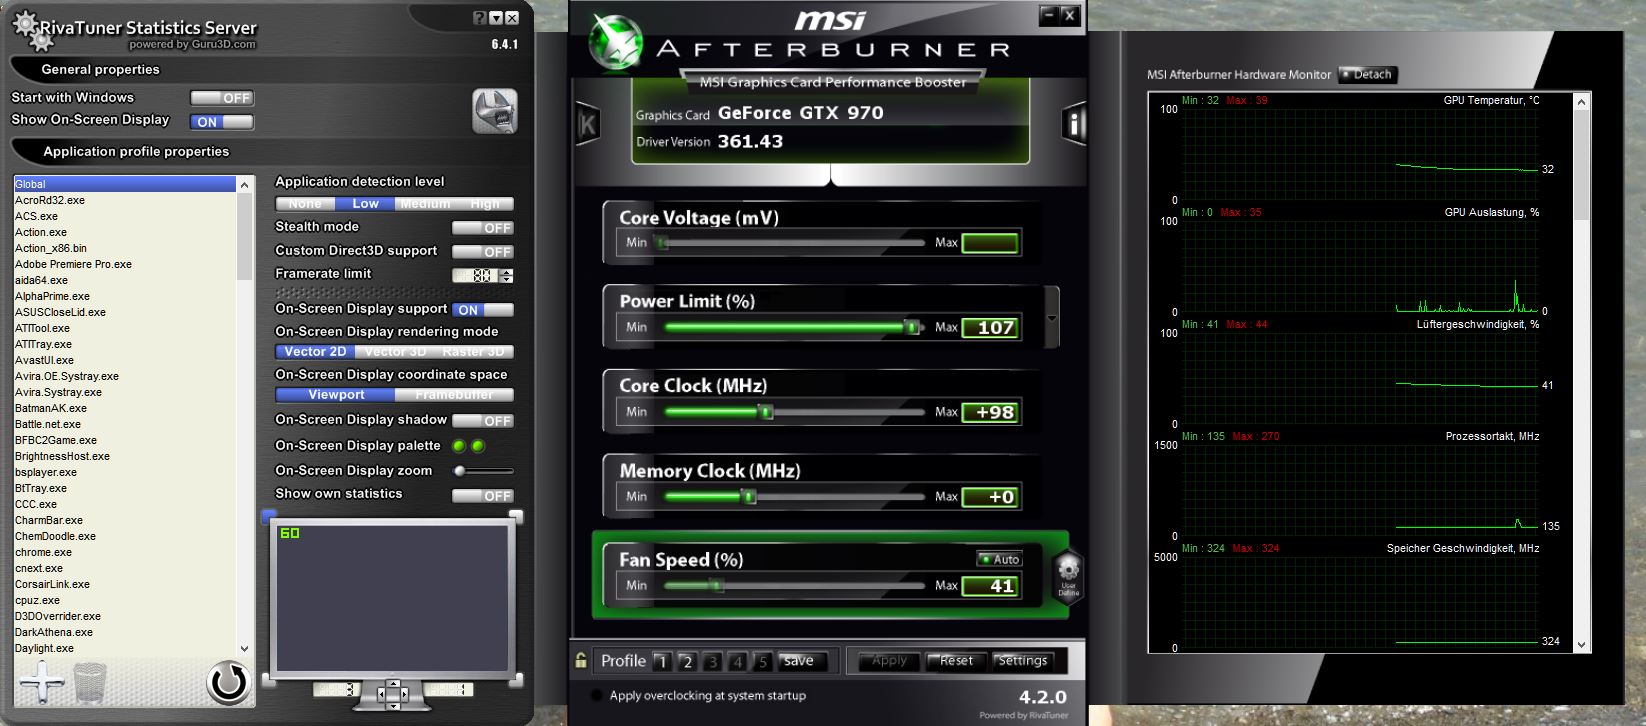Click the application list scroll down arrow
Viewport: 1646px width, 726px height.
(x=245, y=648)
